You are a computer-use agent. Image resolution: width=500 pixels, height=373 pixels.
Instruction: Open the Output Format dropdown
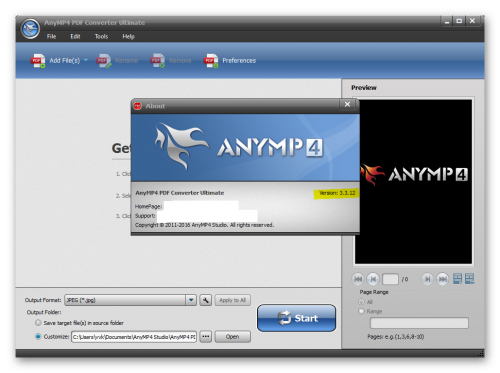[191, 300]
